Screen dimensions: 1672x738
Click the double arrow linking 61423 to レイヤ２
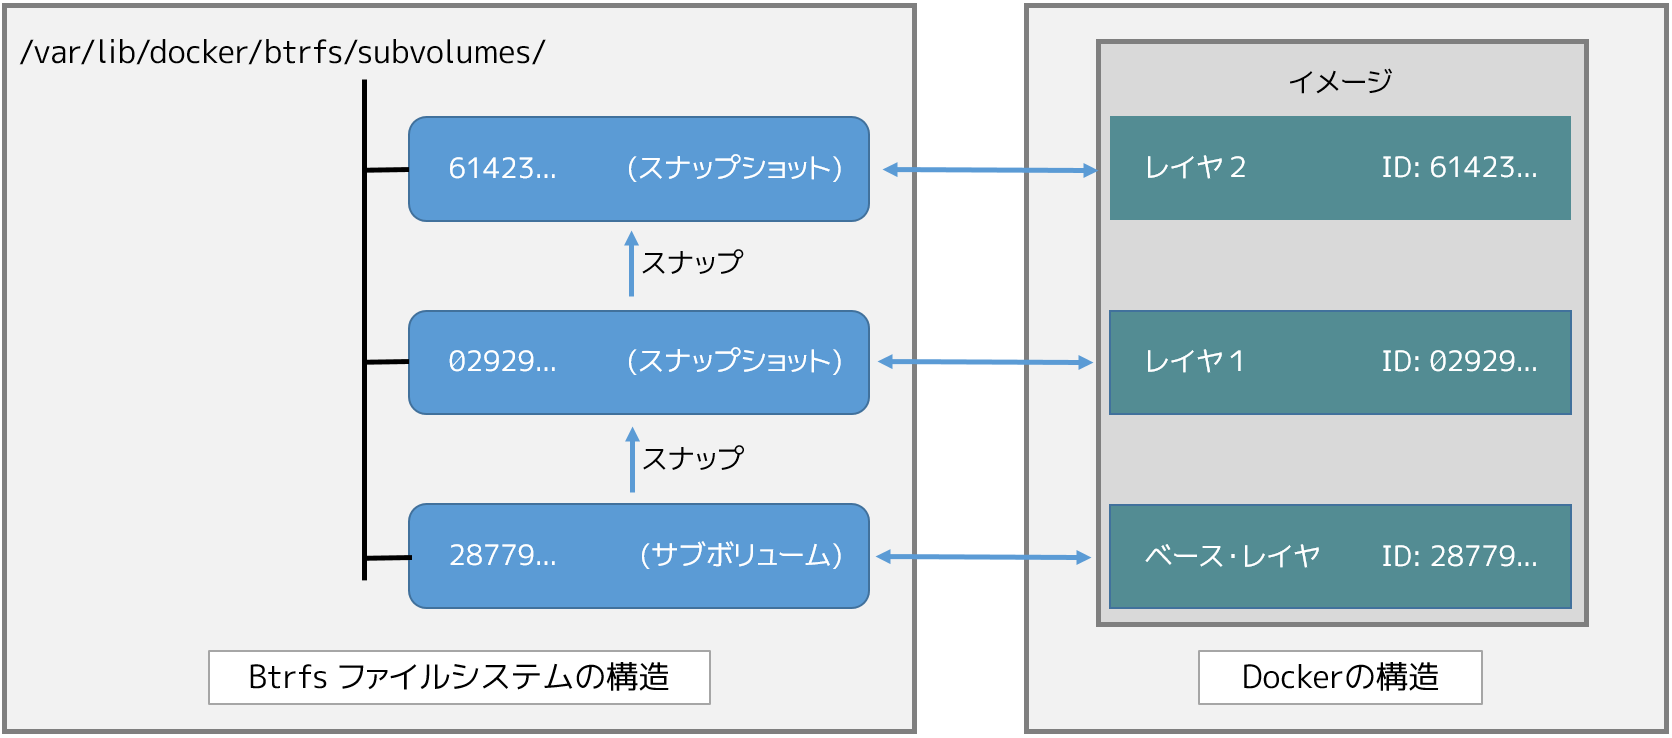(x=990, y=170)
